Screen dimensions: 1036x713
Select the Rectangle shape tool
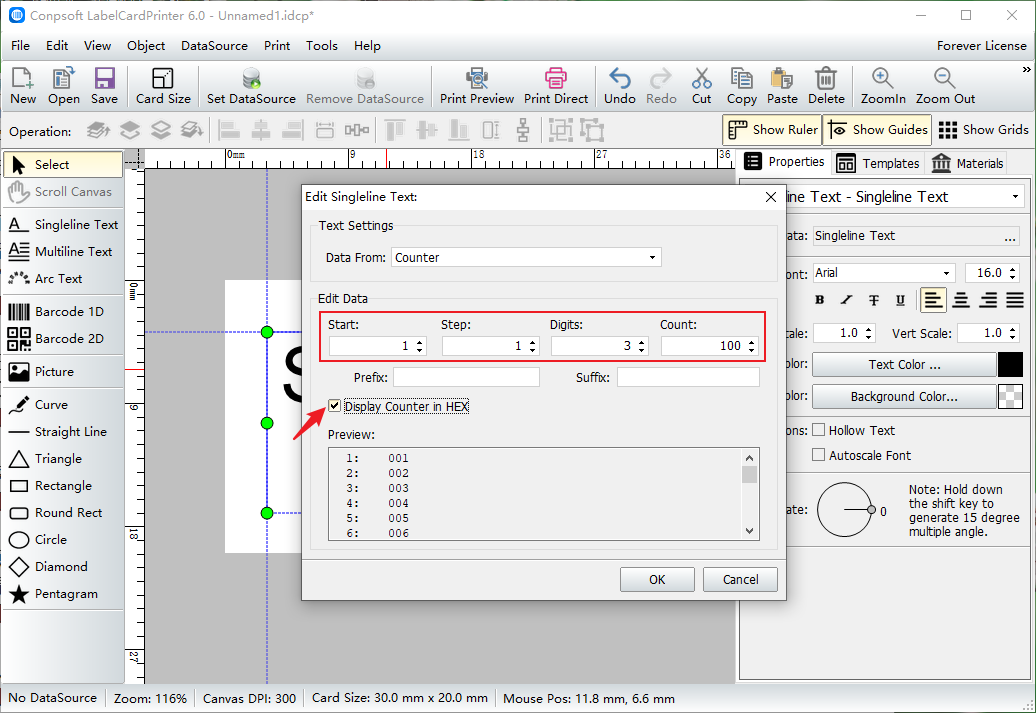pos(63,486)
